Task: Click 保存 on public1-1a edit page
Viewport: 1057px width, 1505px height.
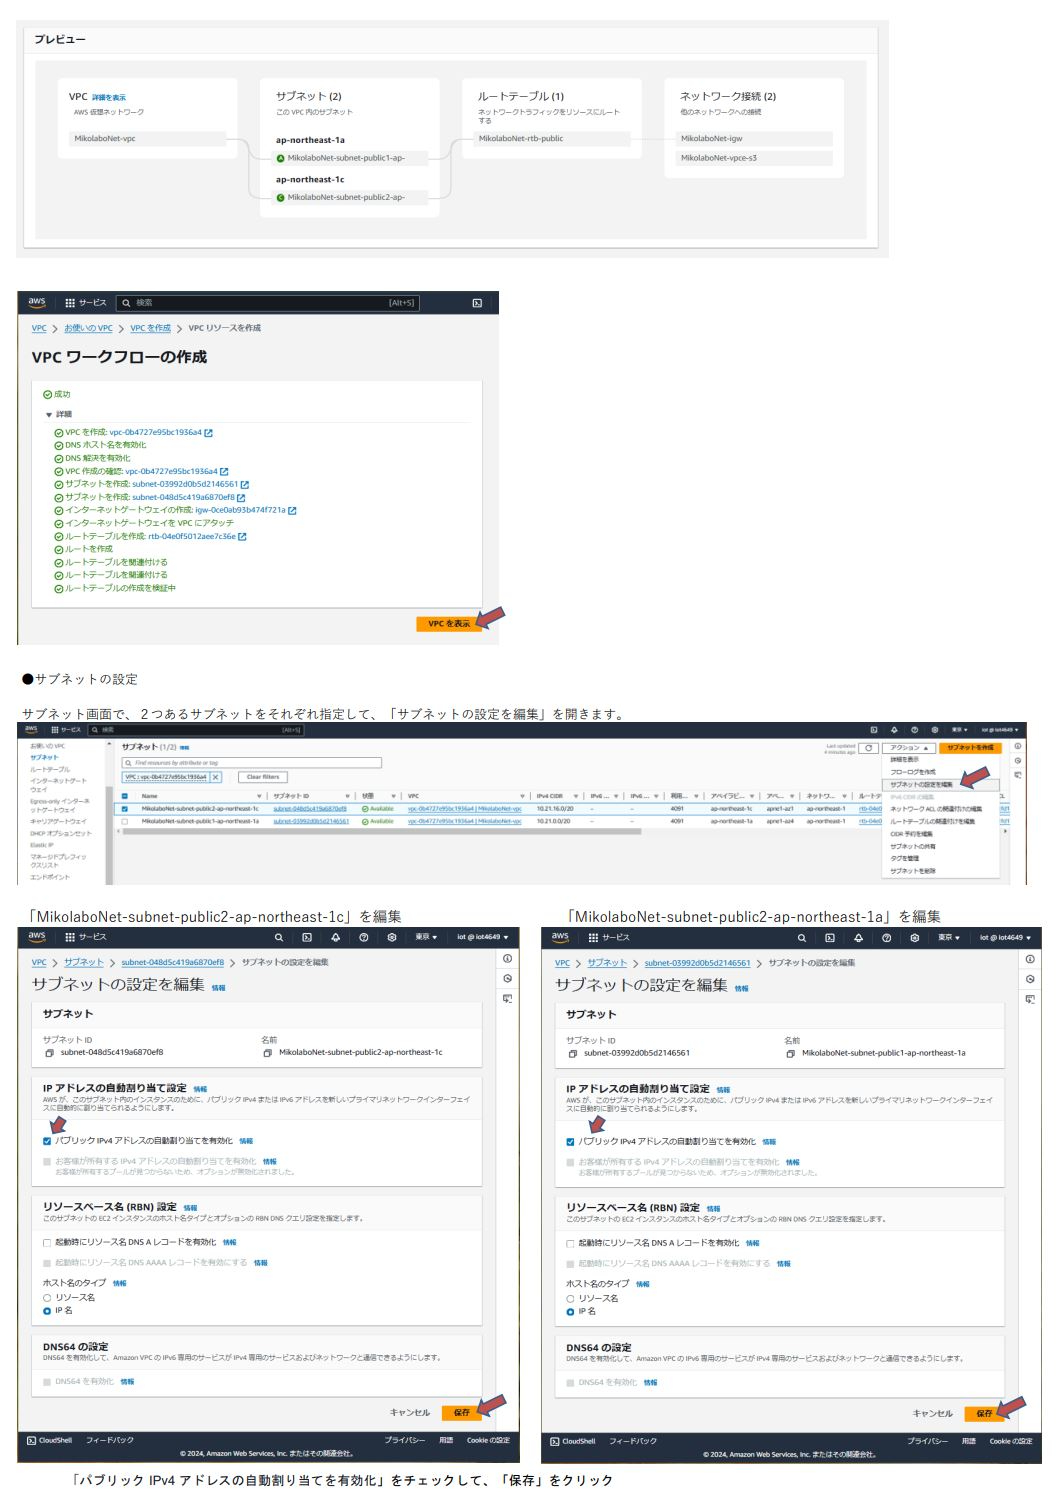Action: (985, 1414)
